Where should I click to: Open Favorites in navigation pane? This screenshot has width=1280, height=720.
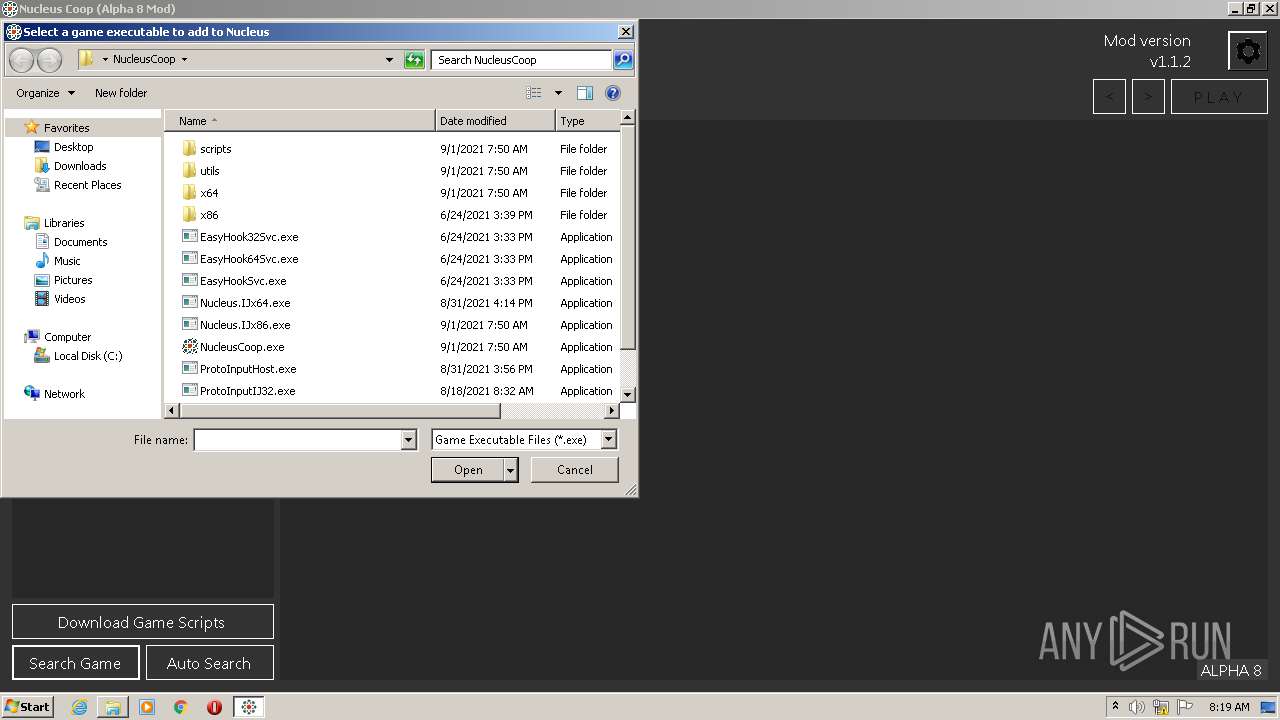(x=66, y=128)
